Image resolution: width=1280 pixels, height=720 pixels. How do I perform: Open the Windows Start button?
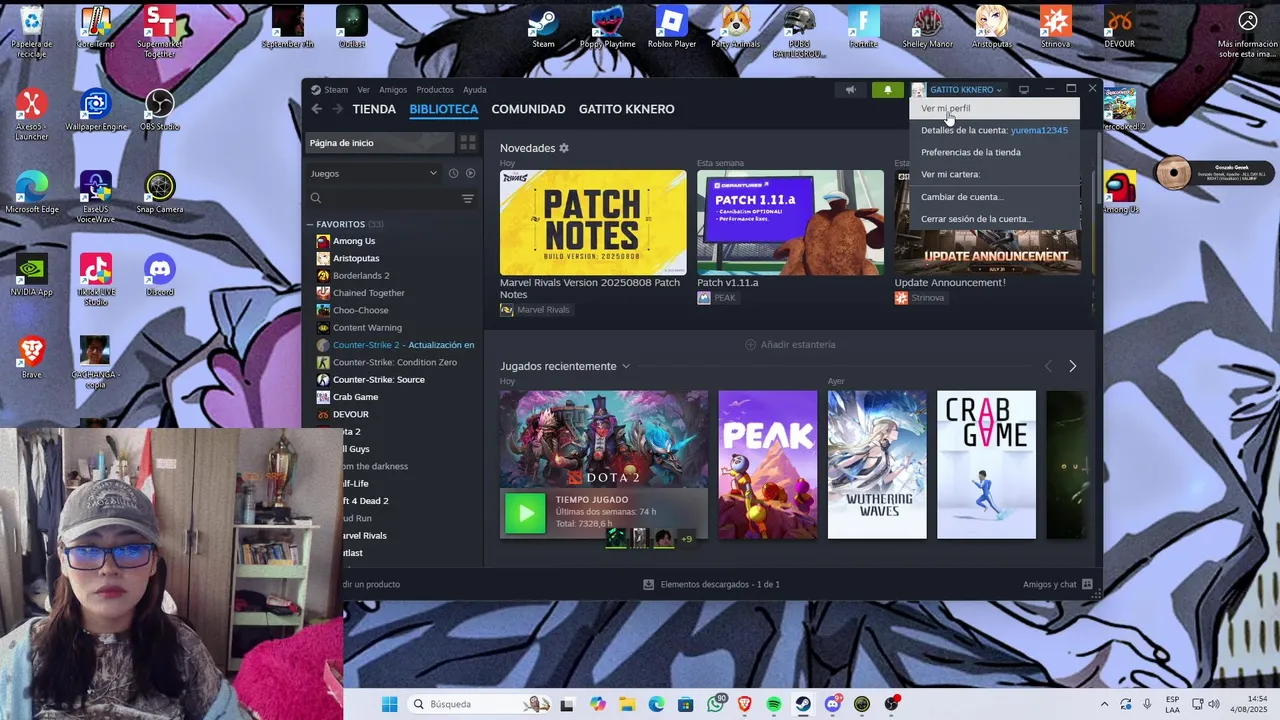[389, 704]
